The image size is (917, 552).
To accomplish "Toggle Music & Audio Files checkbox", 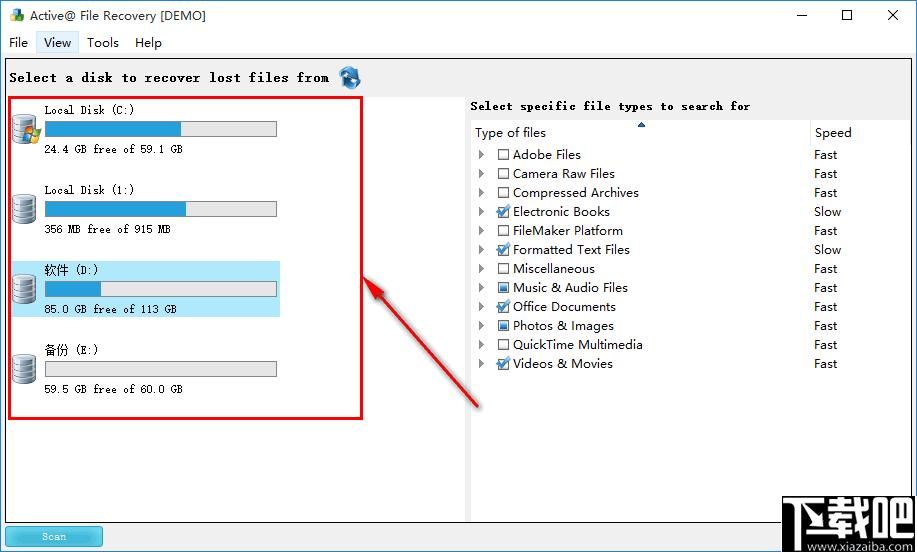I will click(503, 288).
